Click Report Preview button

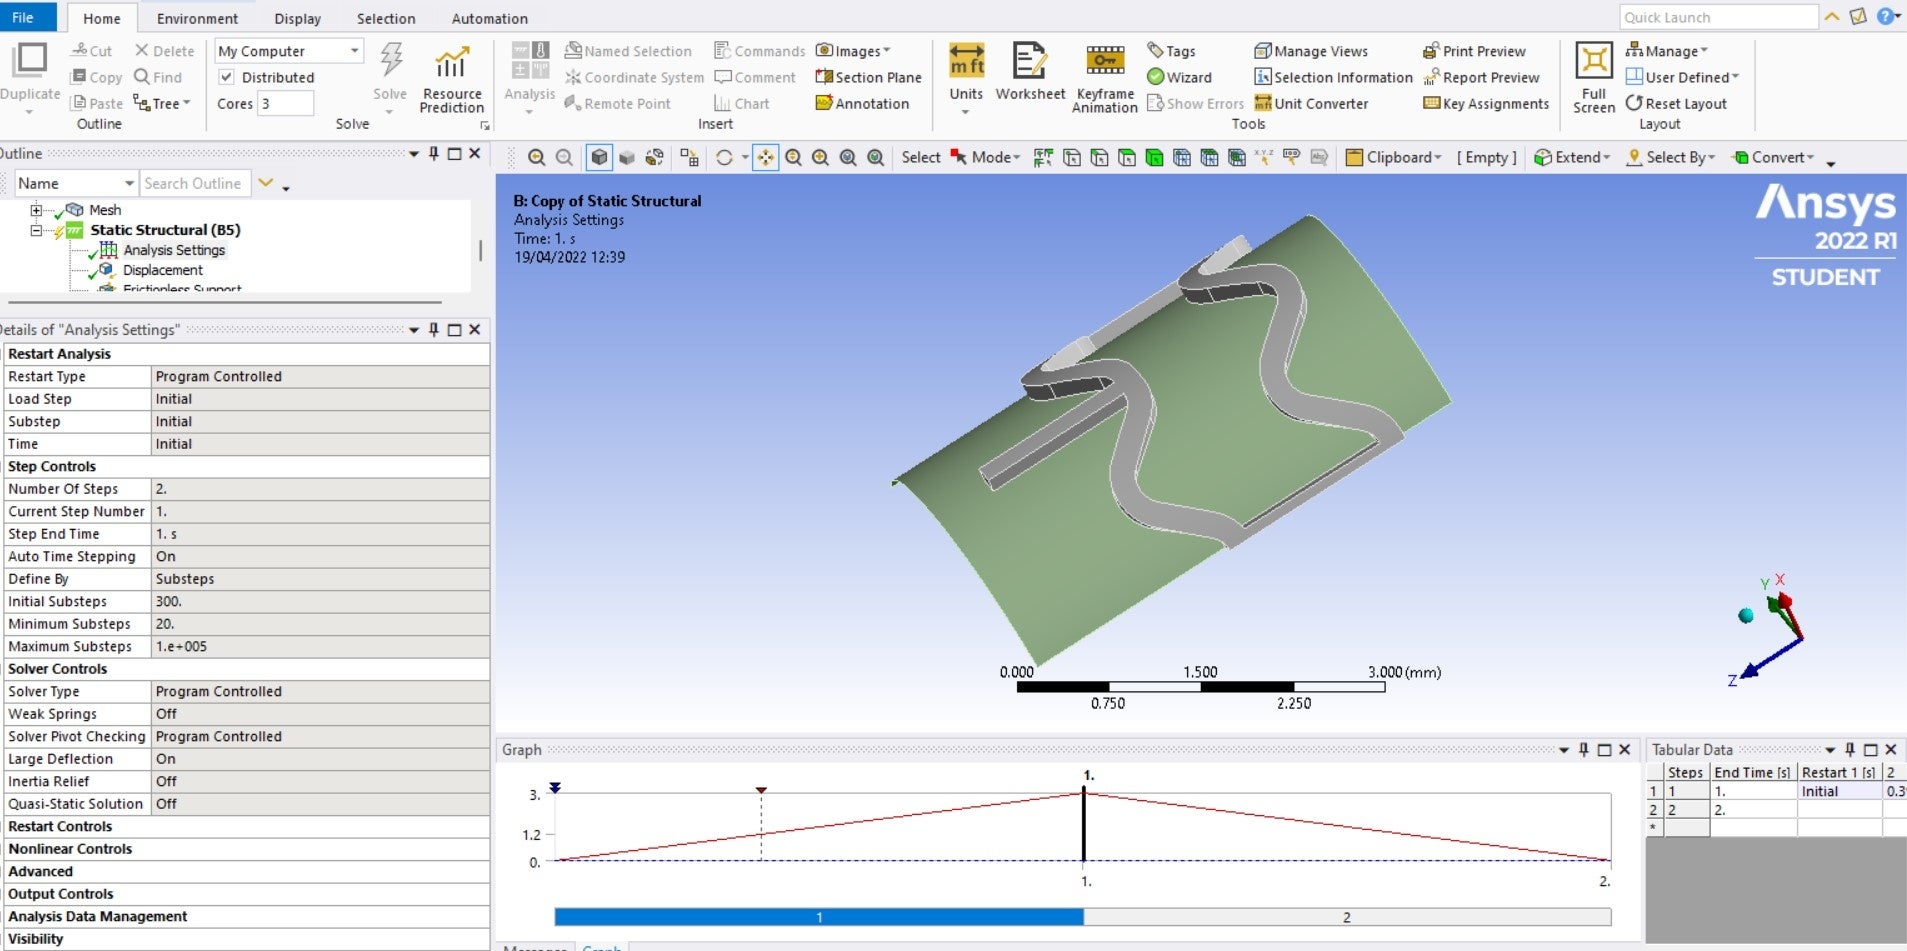click(x=1481, y=77)
